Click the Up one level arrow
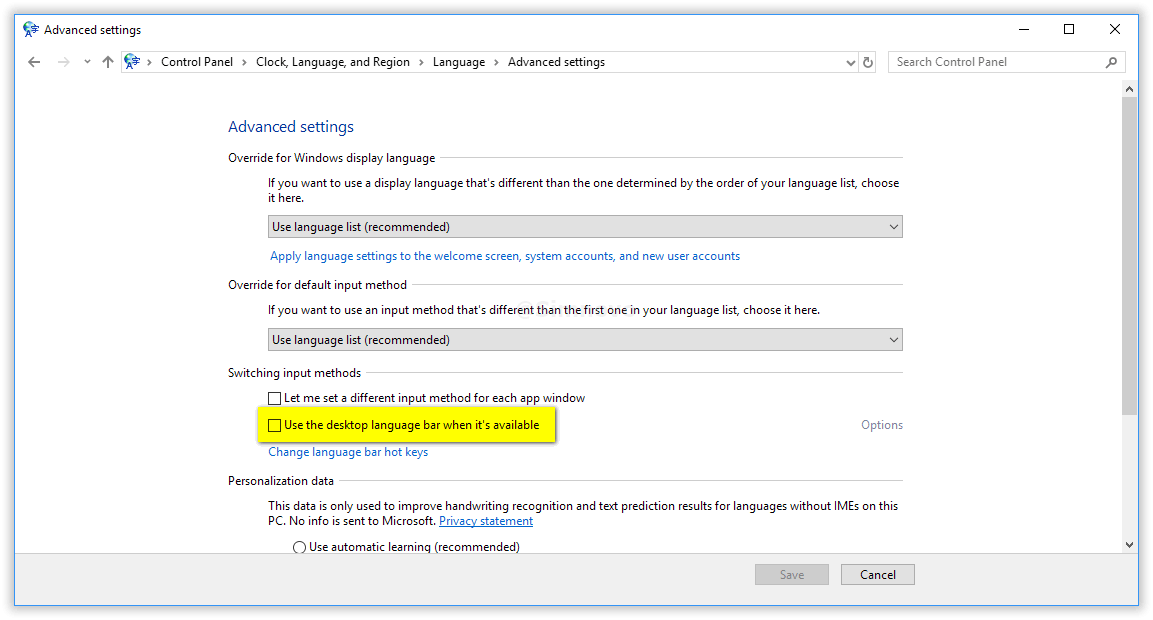The width and height of the screenshot is (1153, 620). (108, 62)
